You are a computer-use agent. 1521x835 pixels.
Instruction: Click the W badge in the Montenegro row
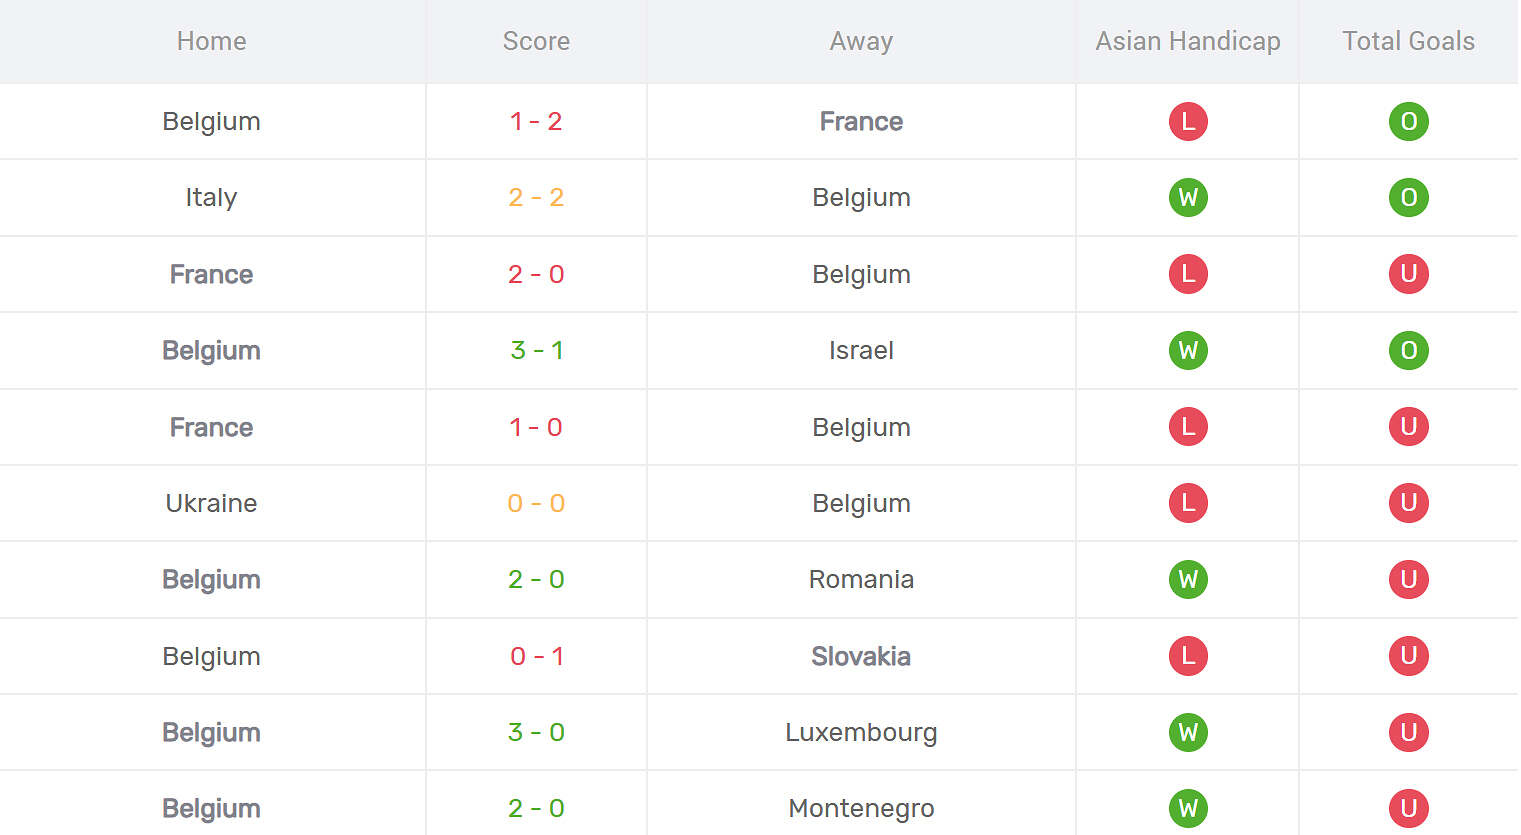pyautogui.click(x=1188, y=808)
